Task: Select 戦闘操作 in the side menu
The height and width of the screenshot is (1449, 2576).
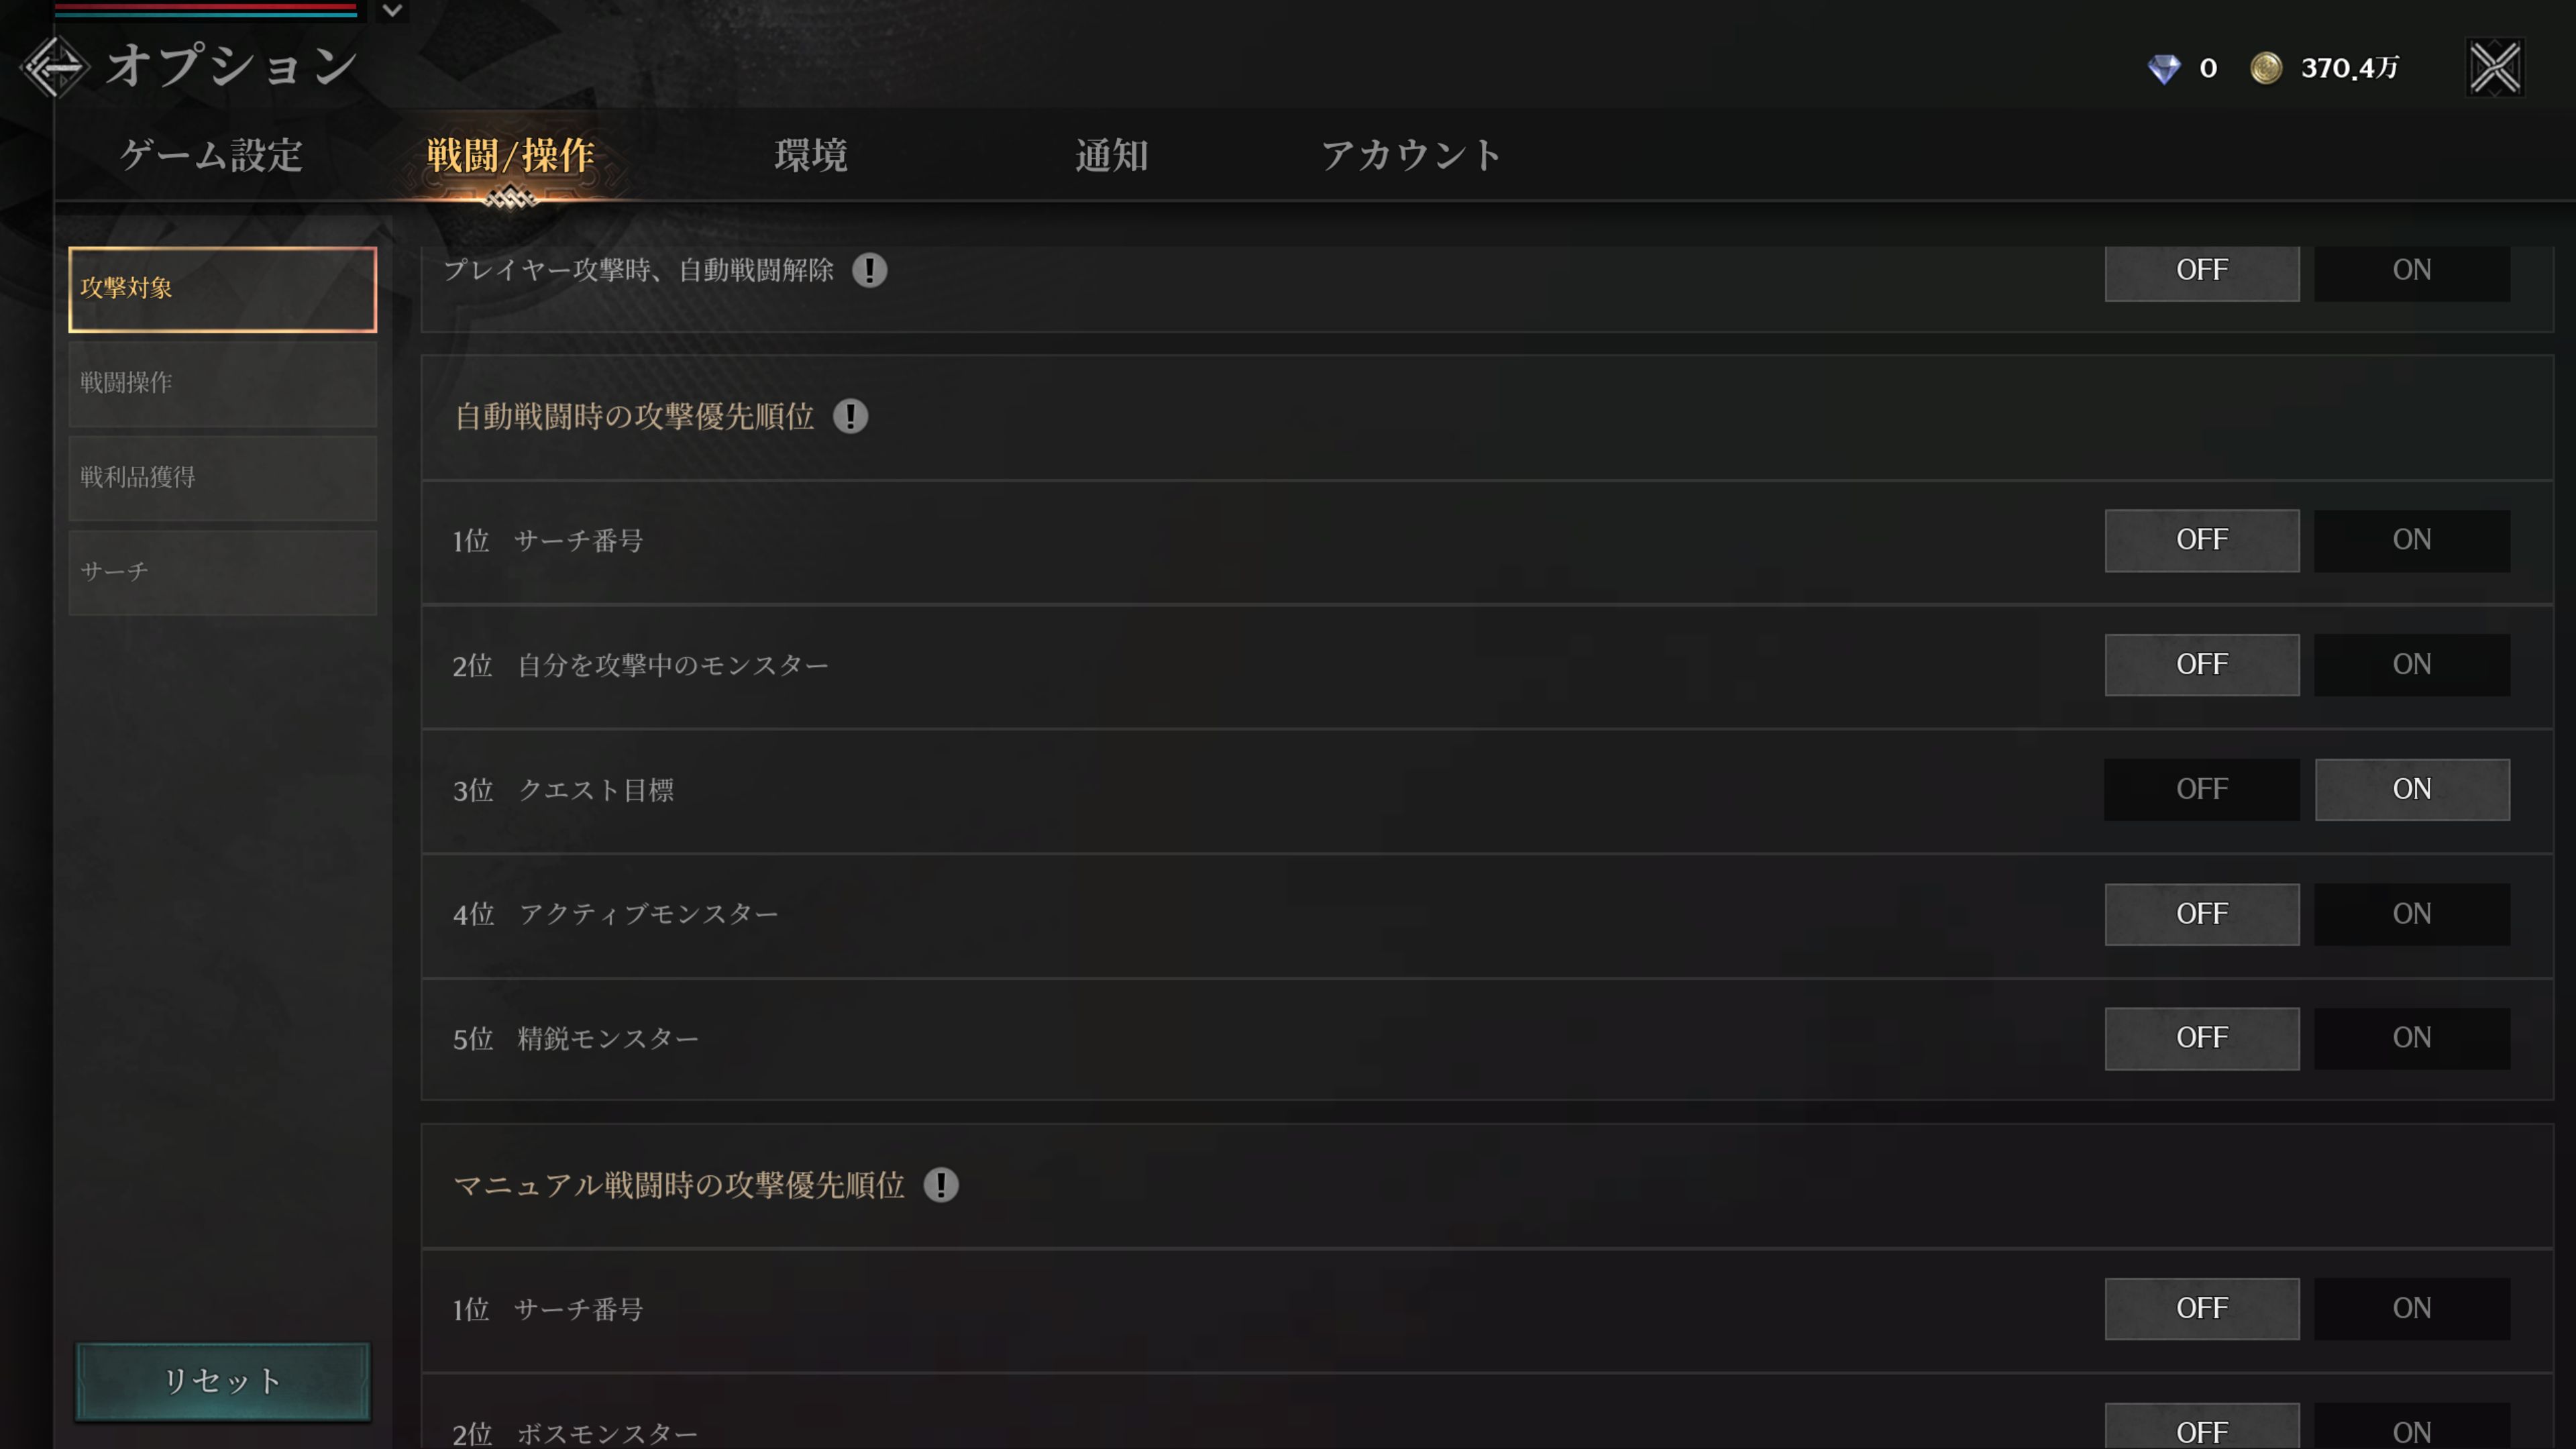Action: [x=222, y=384]
